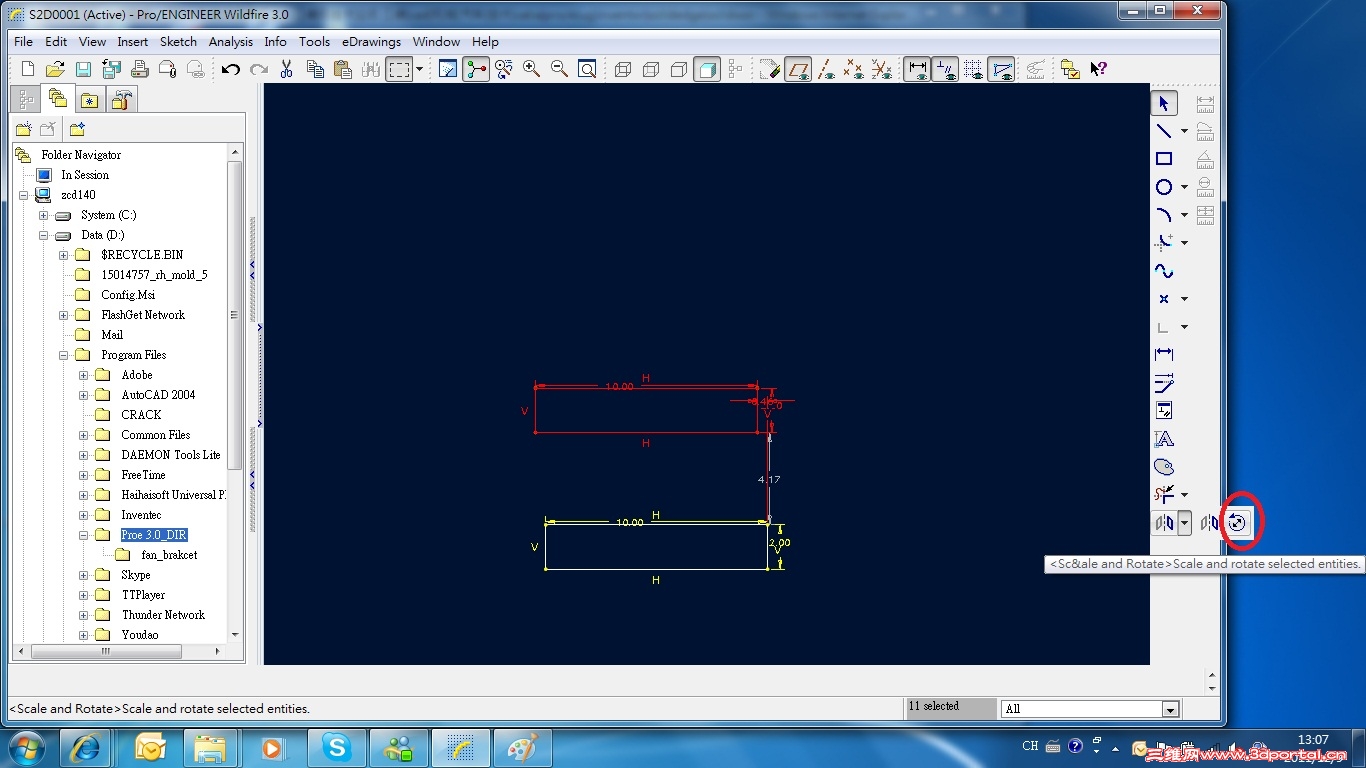The width and height of the screenshot is (1366, 768).
Task: Open the eDrawings menu
Action: click(x=371, y=42)
